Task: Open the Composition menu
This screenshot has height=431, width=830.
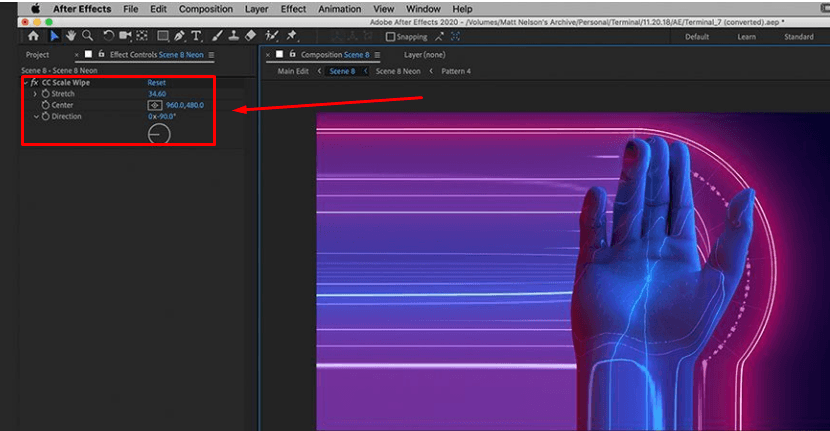Action: pyautogui.click(x=206, y=9)
